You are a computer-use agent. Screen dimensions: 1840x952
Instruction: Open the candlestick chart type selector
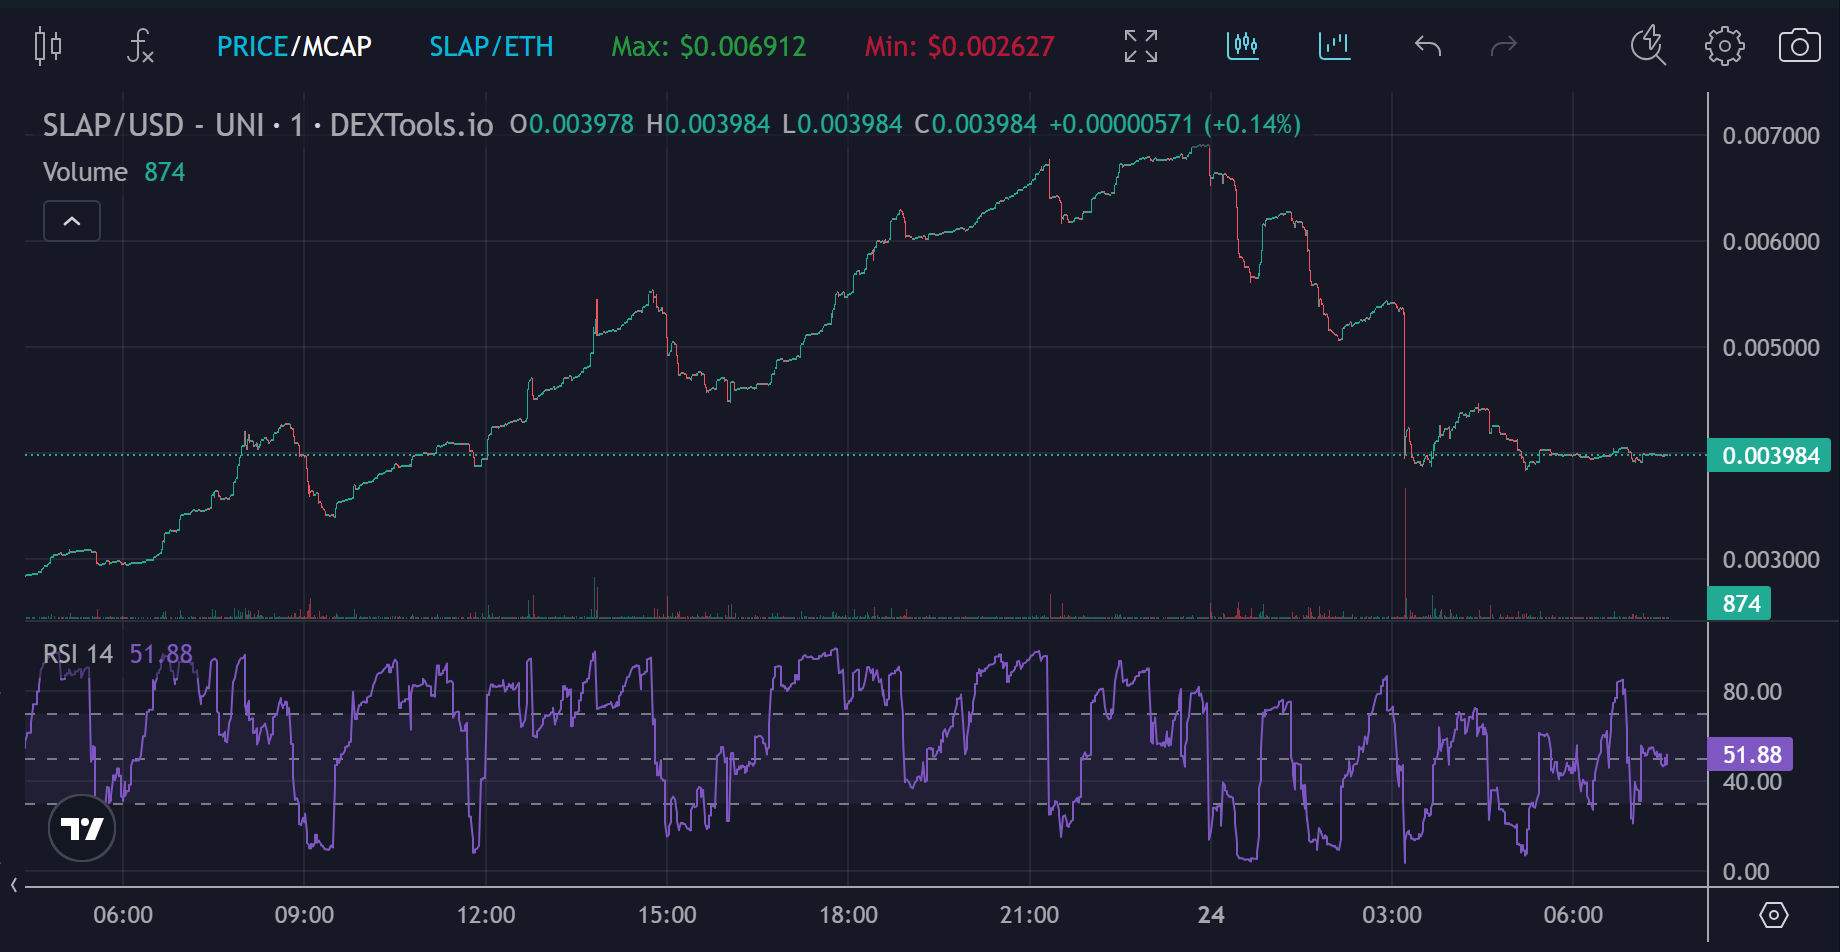point(48,46)
